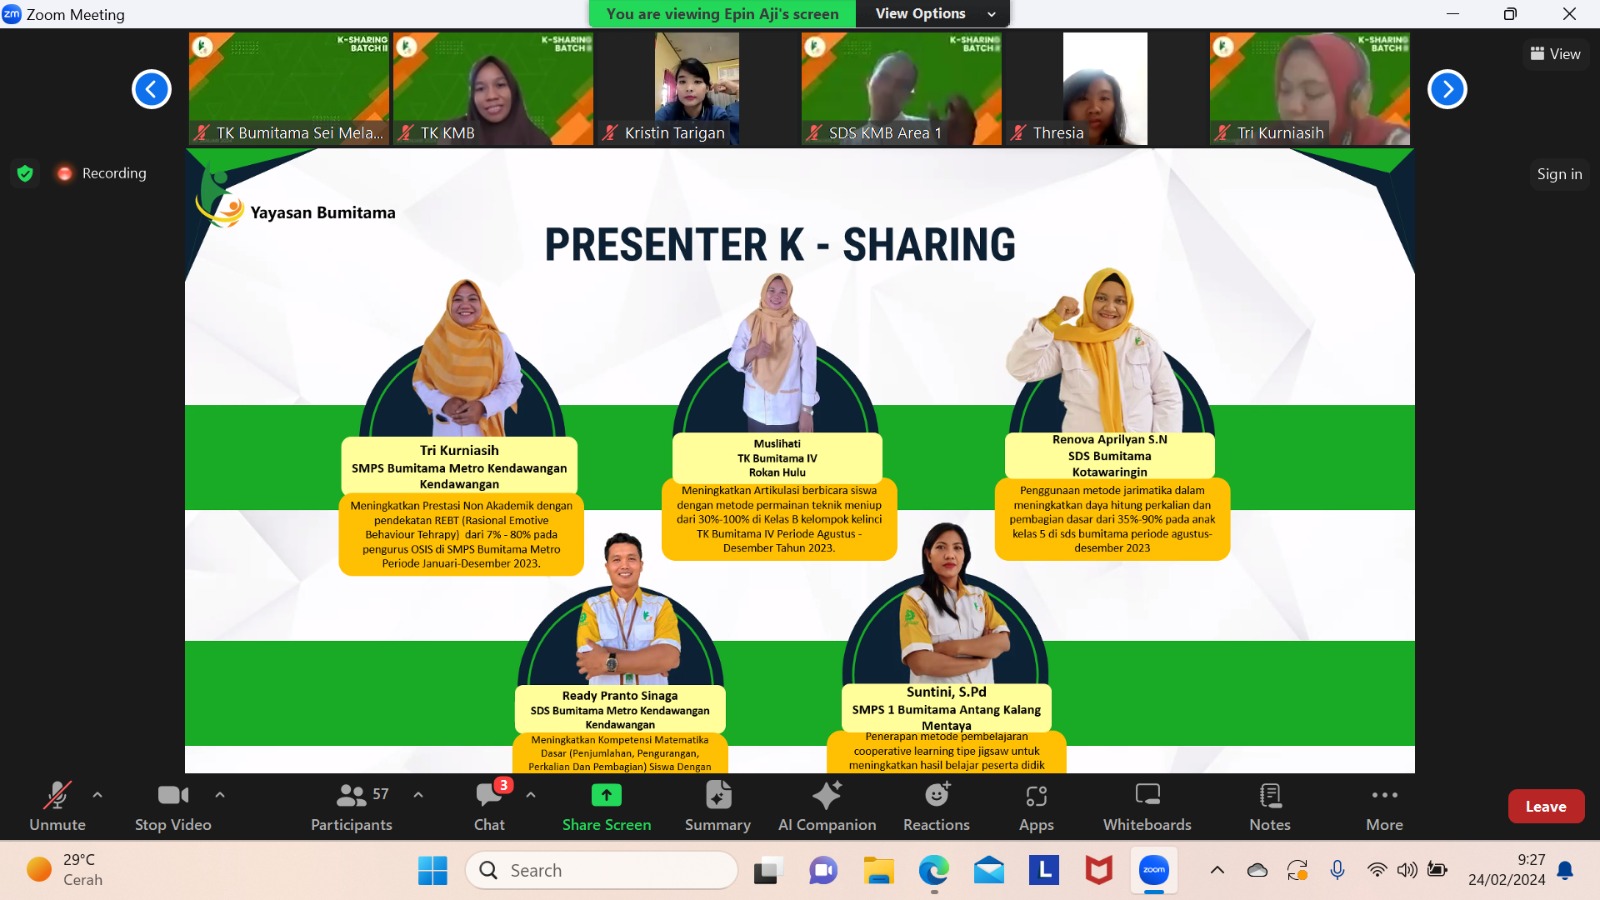Open the More options menu
Image resolution: width=1600 pixels, height=900 pixels.
(1384, 806)
